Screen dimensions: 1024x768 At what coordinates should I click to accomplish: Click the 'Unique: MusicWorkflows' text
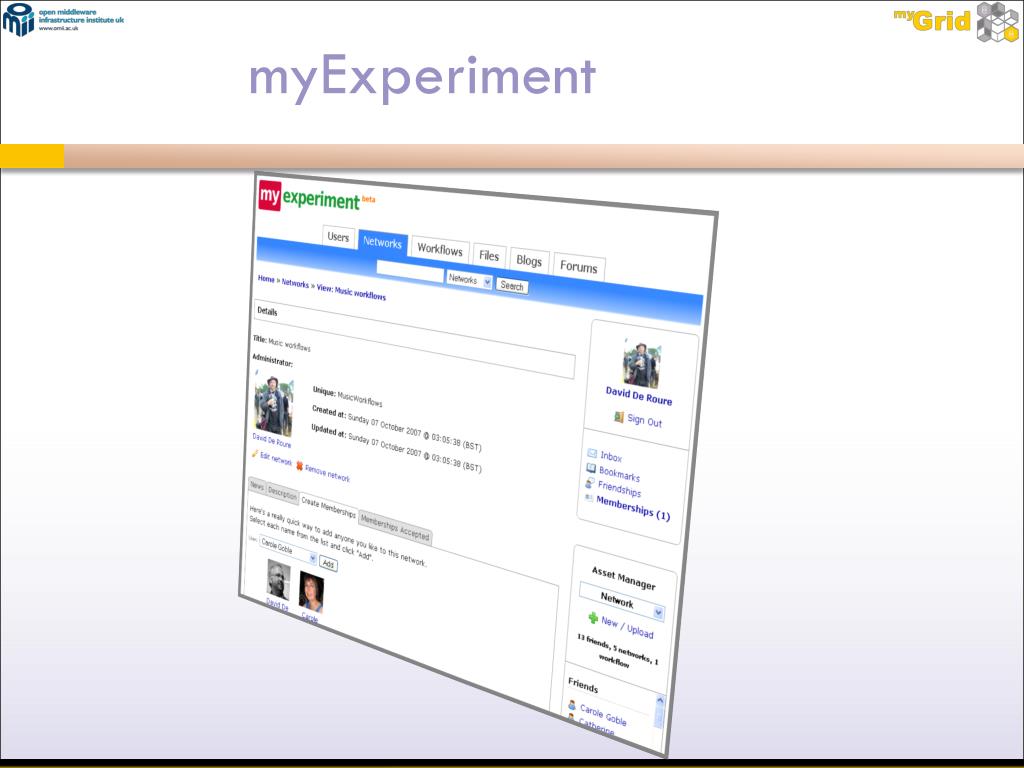click(x=347, y=397)
